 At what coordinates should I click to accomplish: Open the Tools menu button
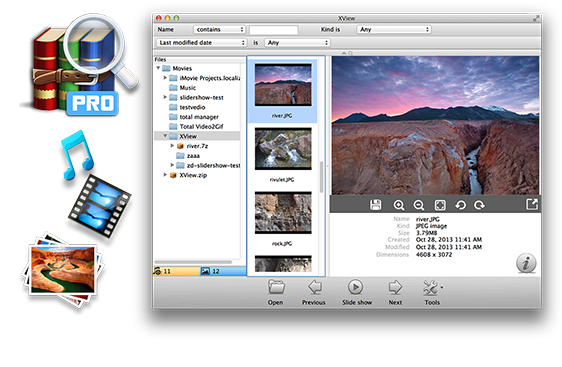click(432, 292)
